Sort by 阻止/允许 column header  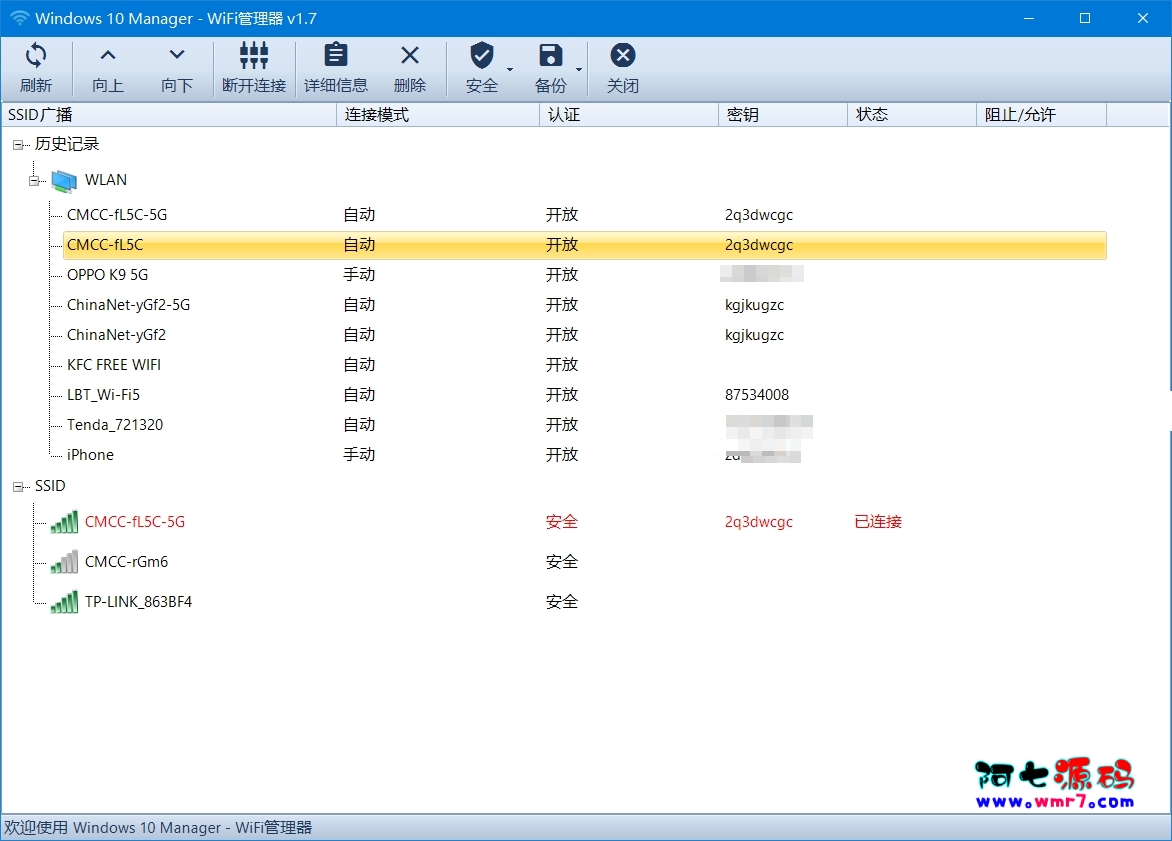(1041, 114)
